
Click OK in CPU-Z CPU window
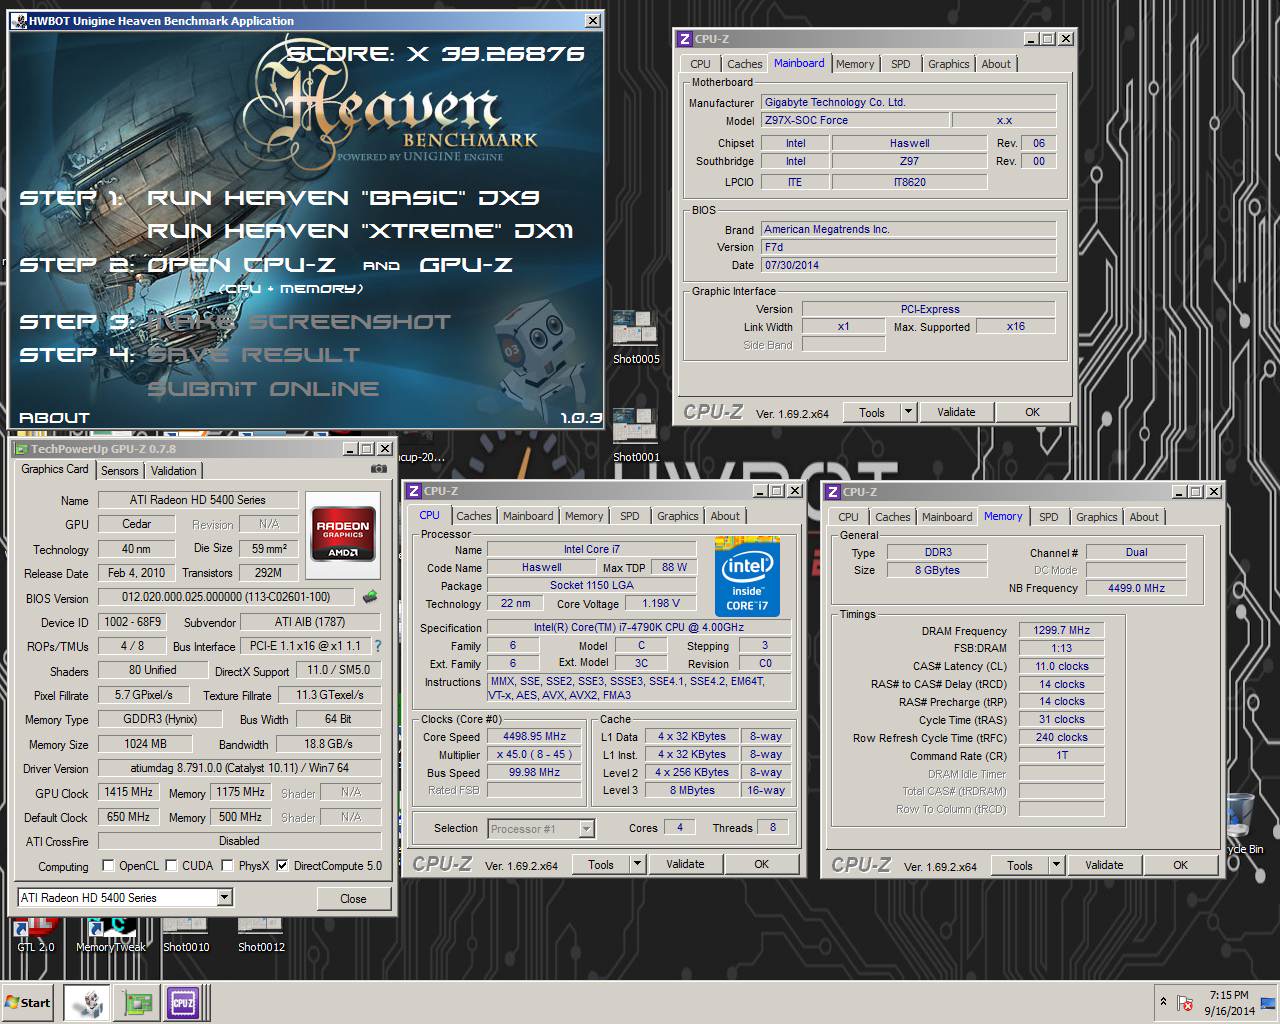point(761,865)
